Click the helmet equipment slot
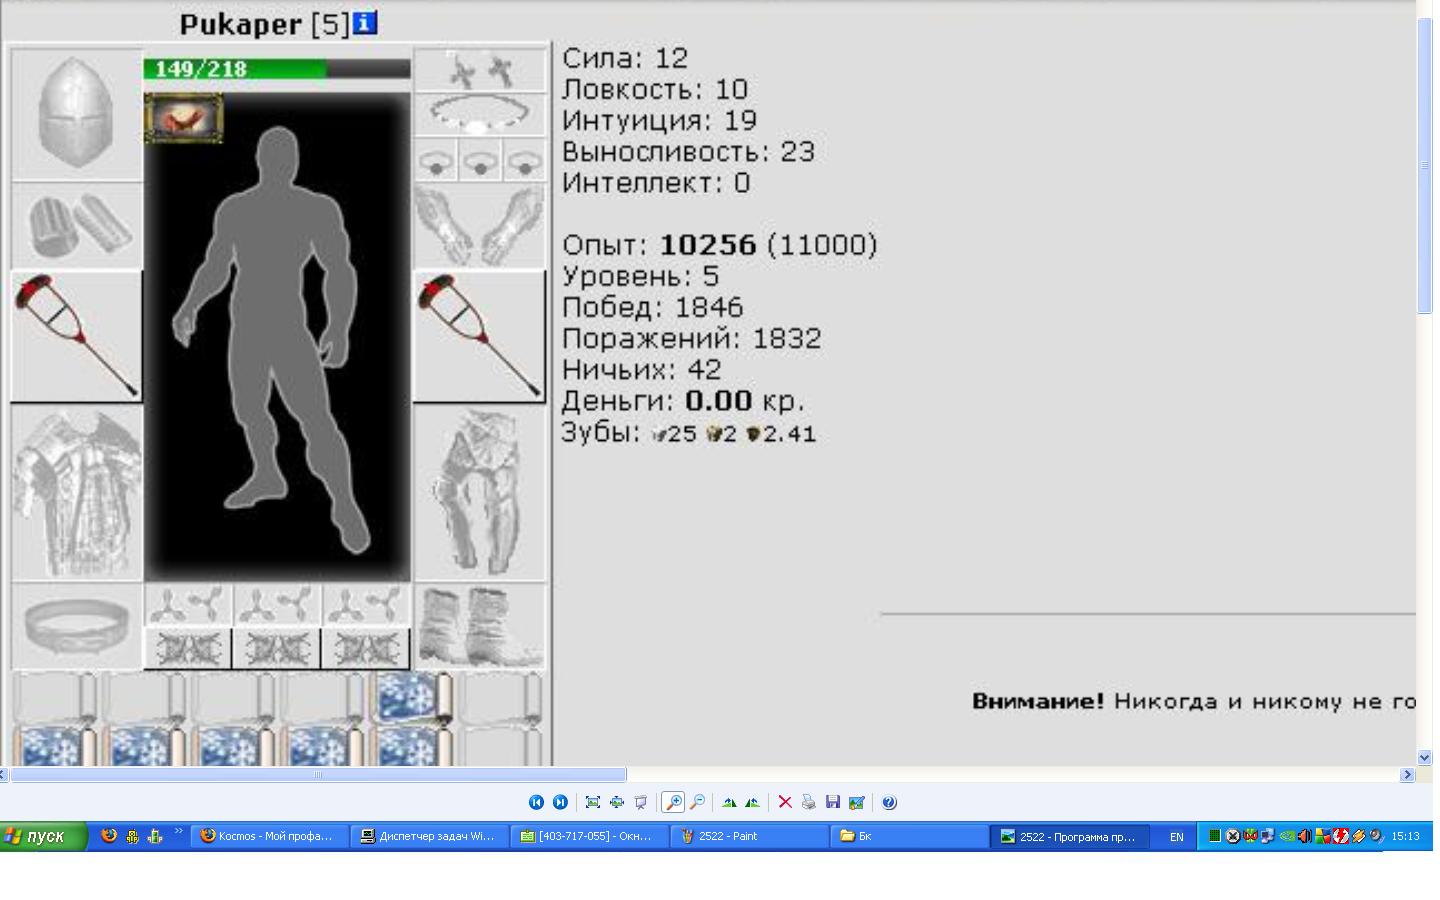The height and width of the screenshot is (900, 1440). [x=76, y=113]
